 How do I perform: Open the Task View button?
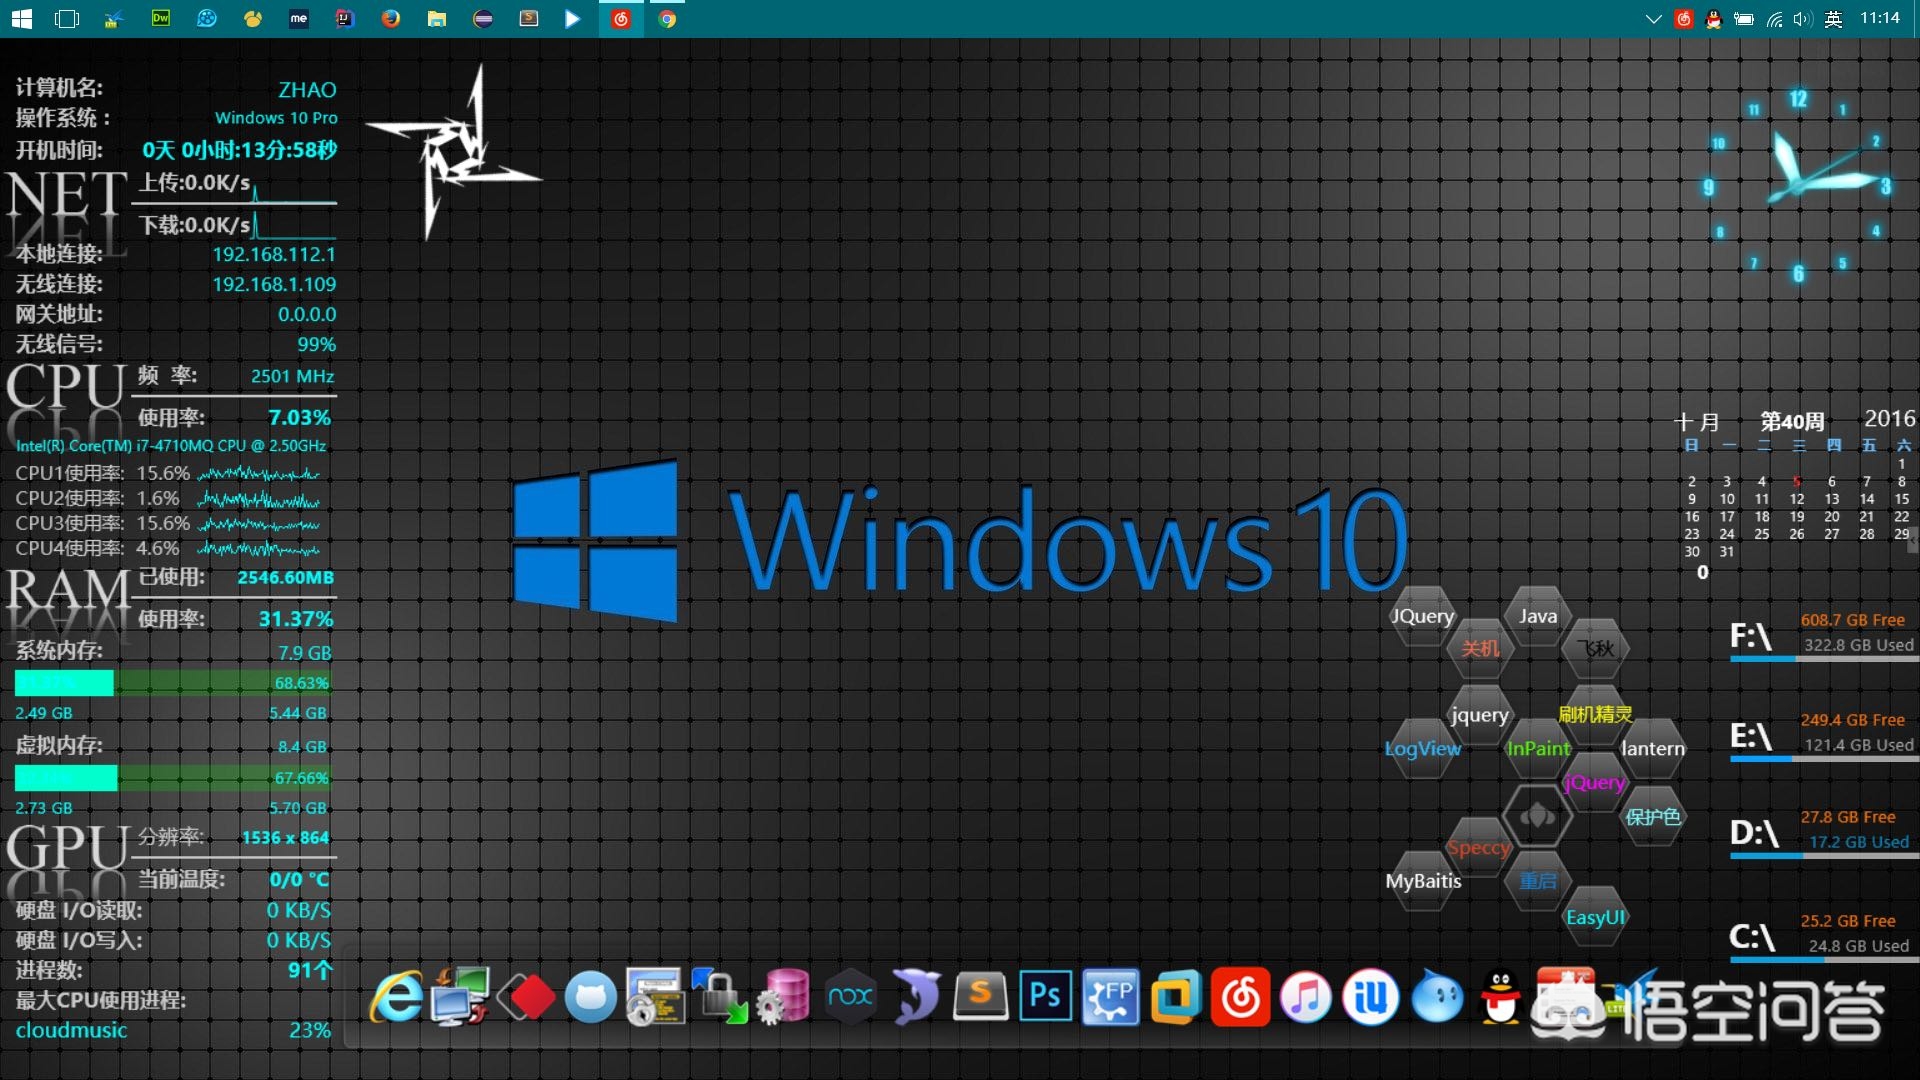pos(67,19)
